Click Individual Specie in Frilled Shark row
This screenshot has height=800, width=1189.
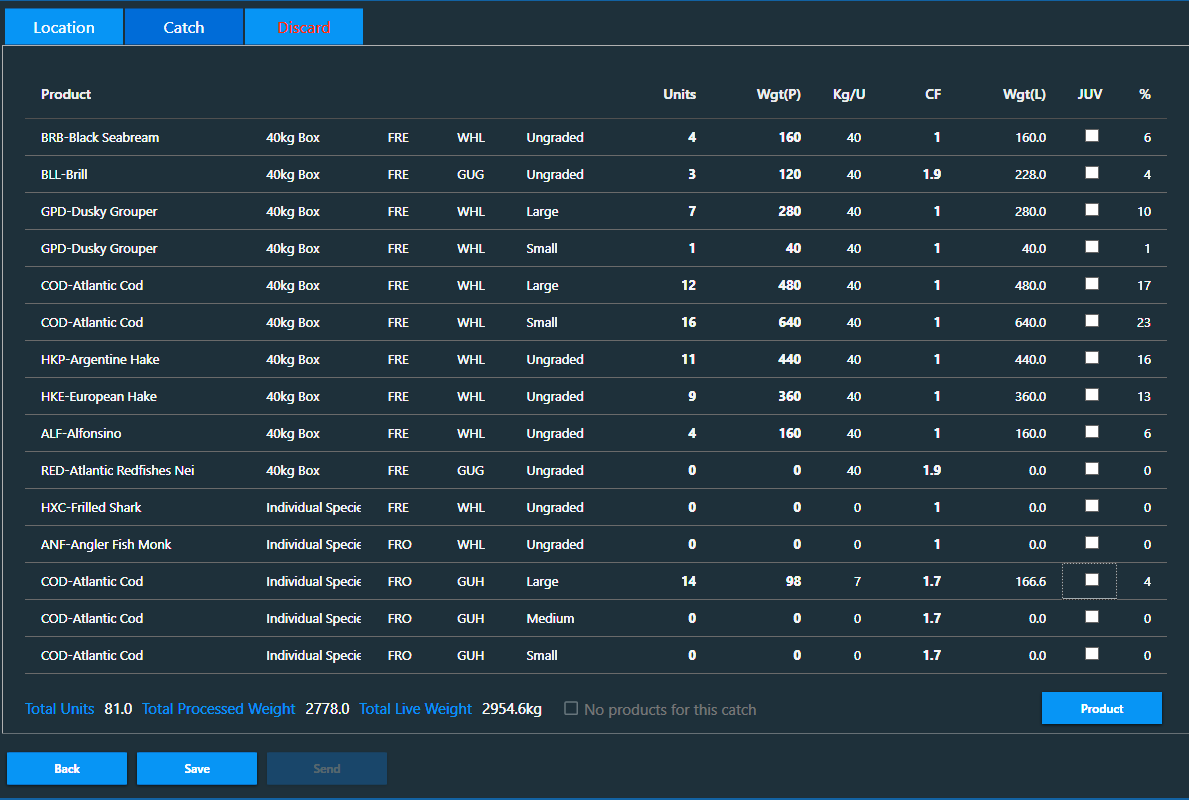pos(313,507)
